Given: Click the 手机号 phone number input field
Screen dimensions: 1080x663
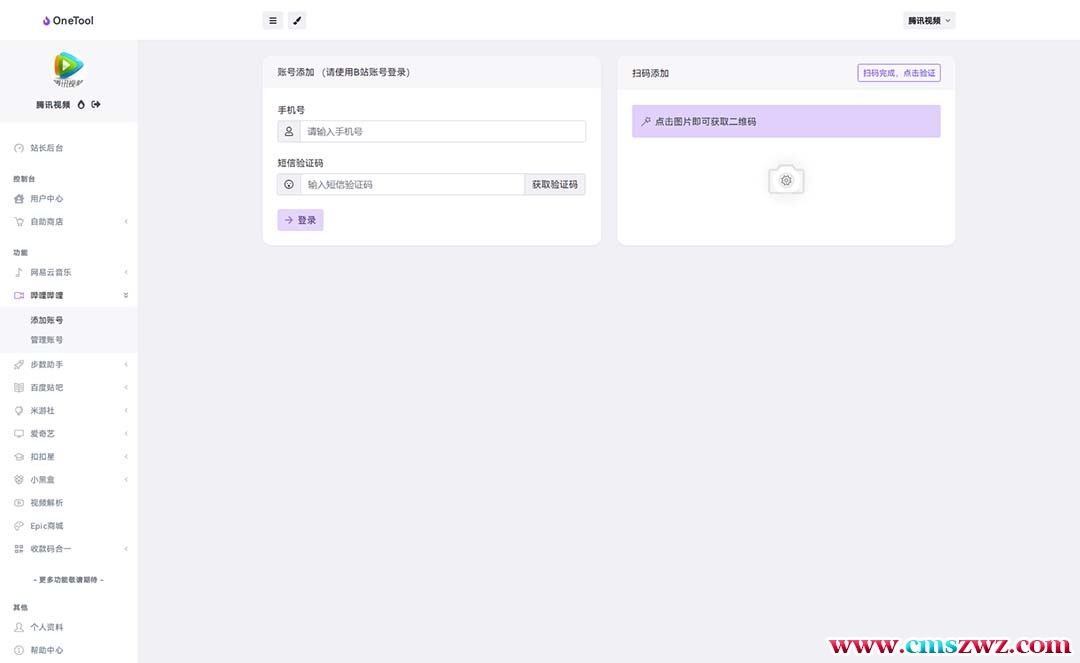Looking at the screenshot, I should pos(442,131).
